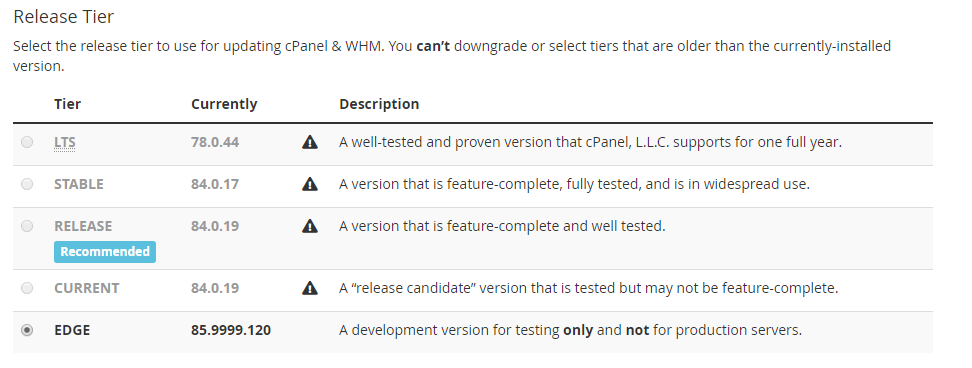Screen dimensions: 972x368
Task: Click the Currently column header
Action: coord(224,104)
